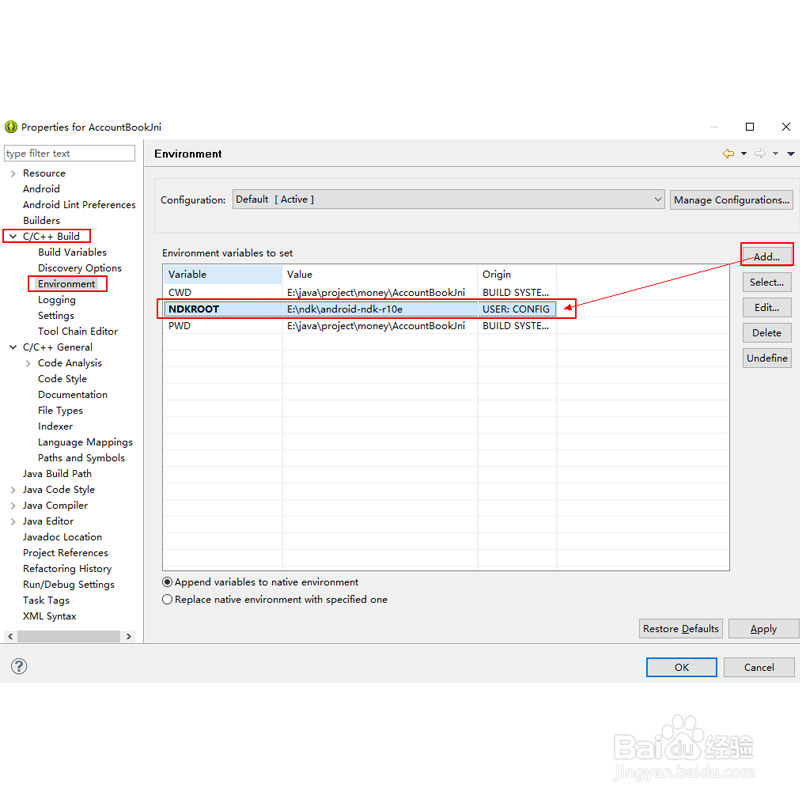Open the Configuration combo box
This screenshot has width=800, height=800.
click(448, 199)
